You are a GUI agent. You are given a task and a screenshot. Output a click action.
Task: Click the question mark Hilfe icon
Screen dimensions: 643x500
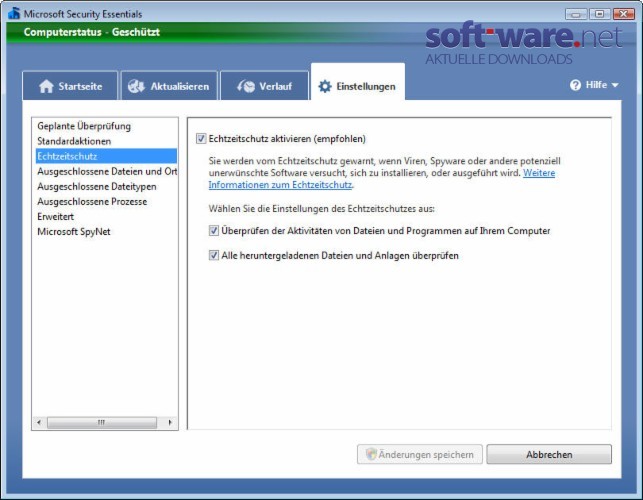pyautogui.click(x=575, y=85)
